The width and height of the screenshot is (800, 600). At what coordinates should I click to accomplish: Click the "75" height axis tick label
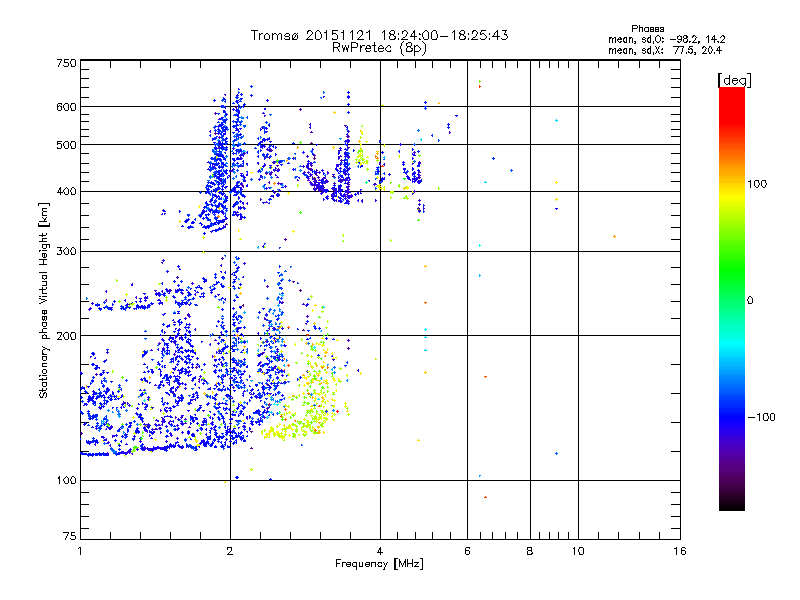[x=70, y=536]
